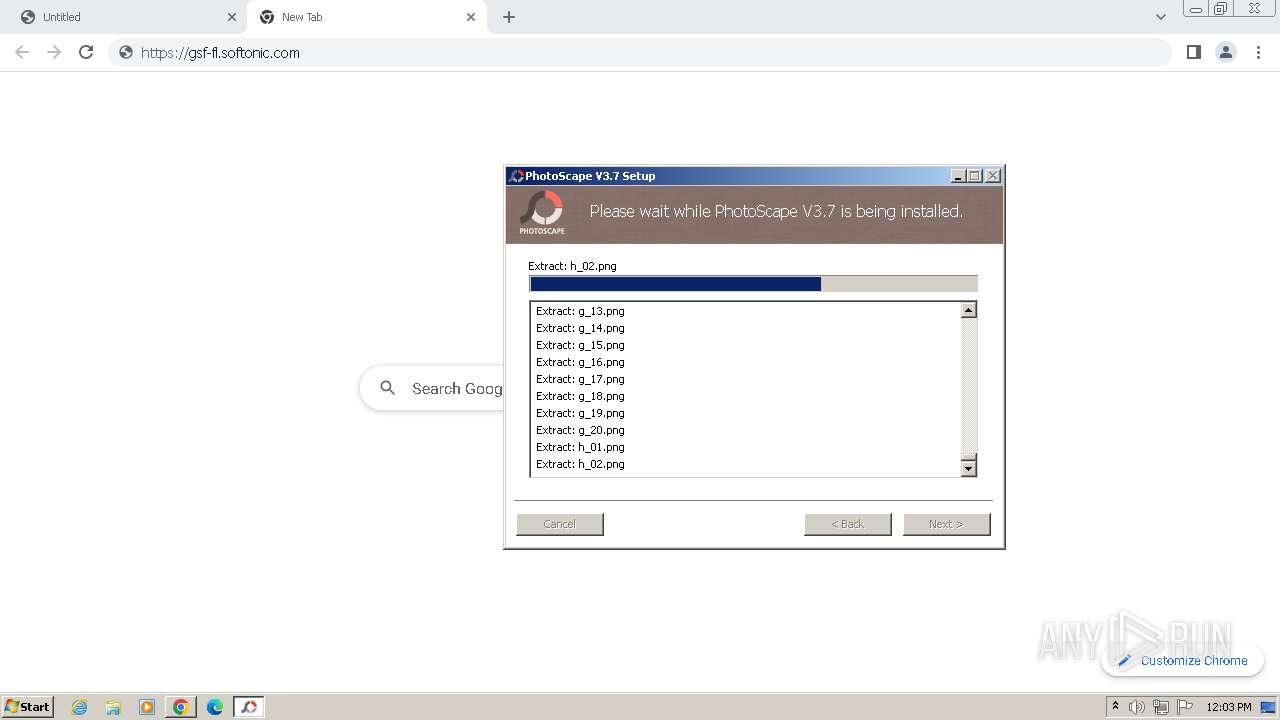The image size is (1280, 720).
Task: Click the Next button in Setup
Action: pyautogui.click(x=947, y=524)
